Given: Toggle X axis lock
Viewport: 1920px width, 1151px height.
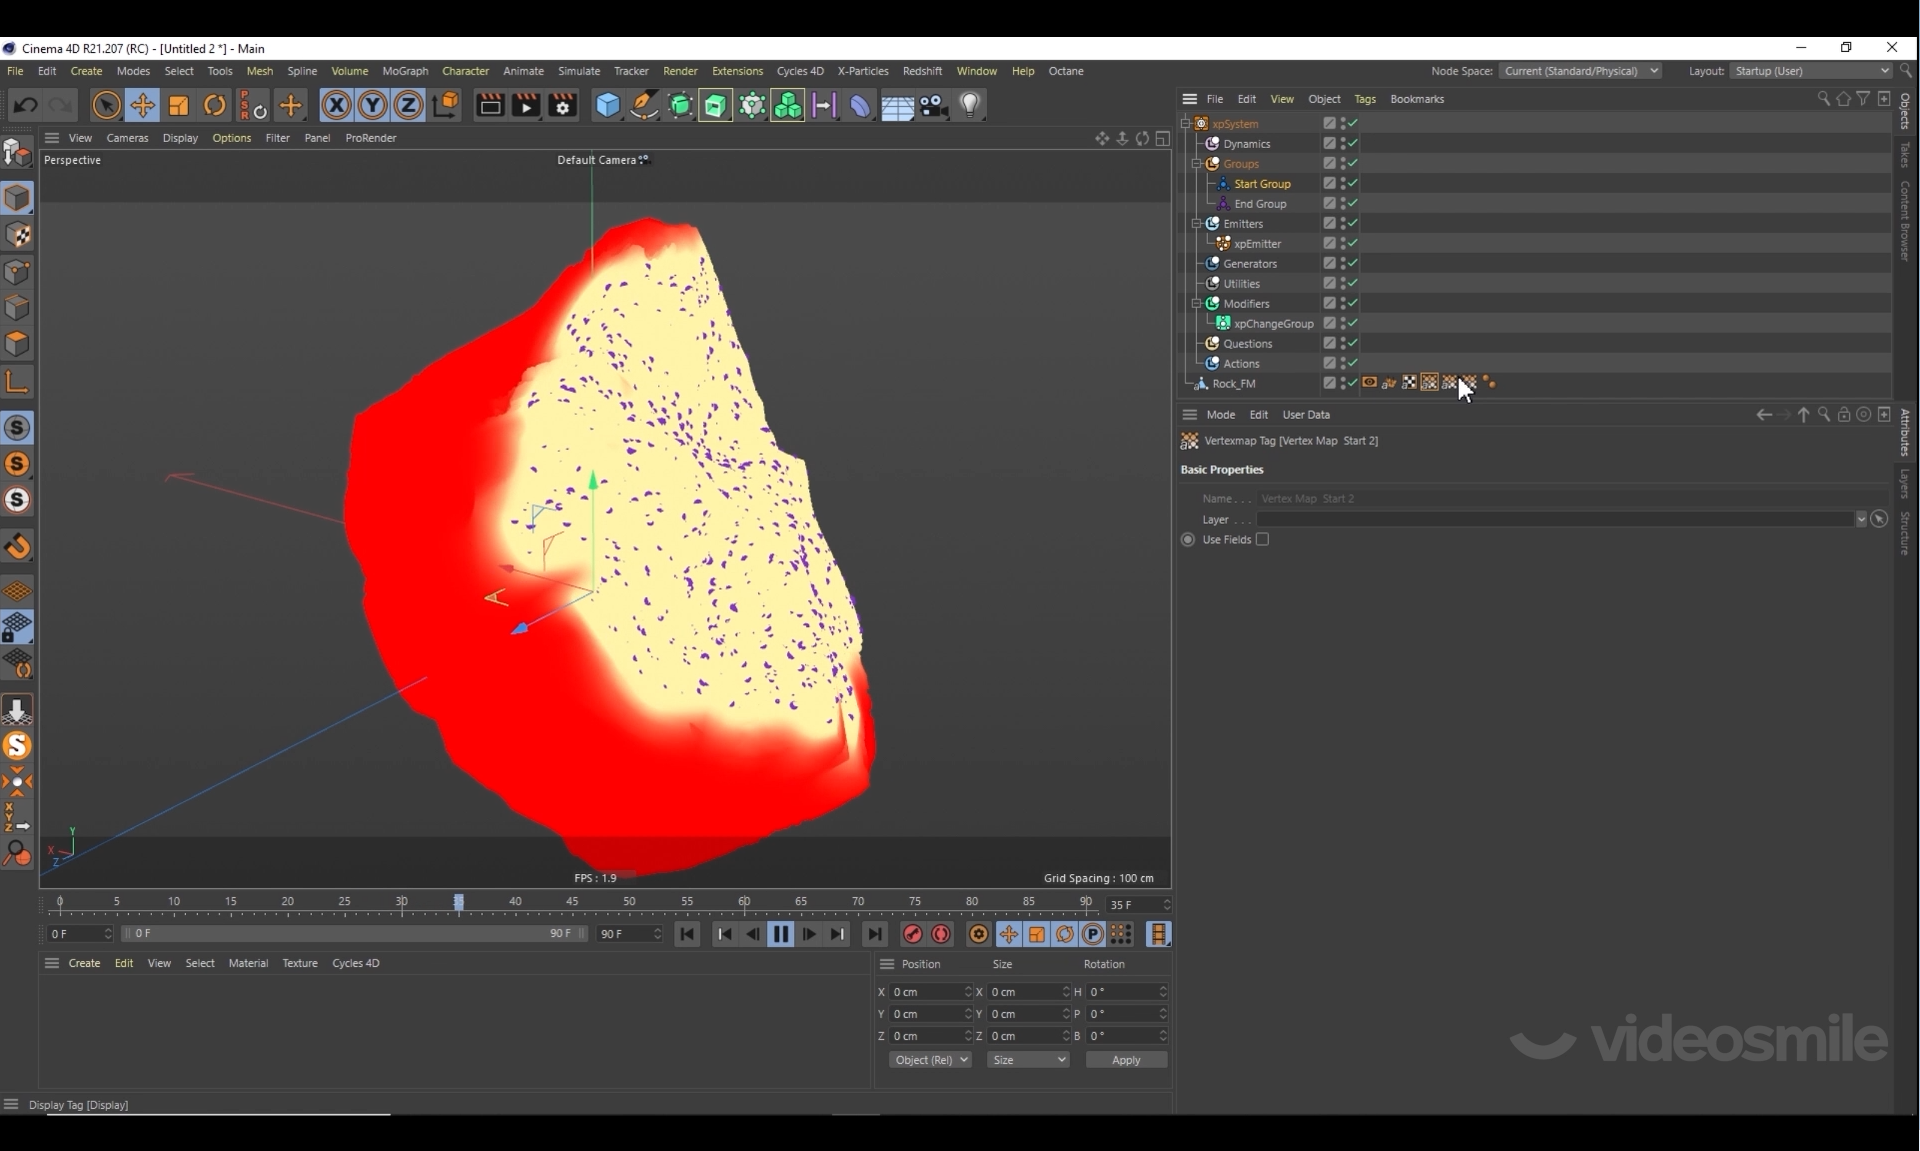Looking at the screenshot, I should [x=336, y=105].
